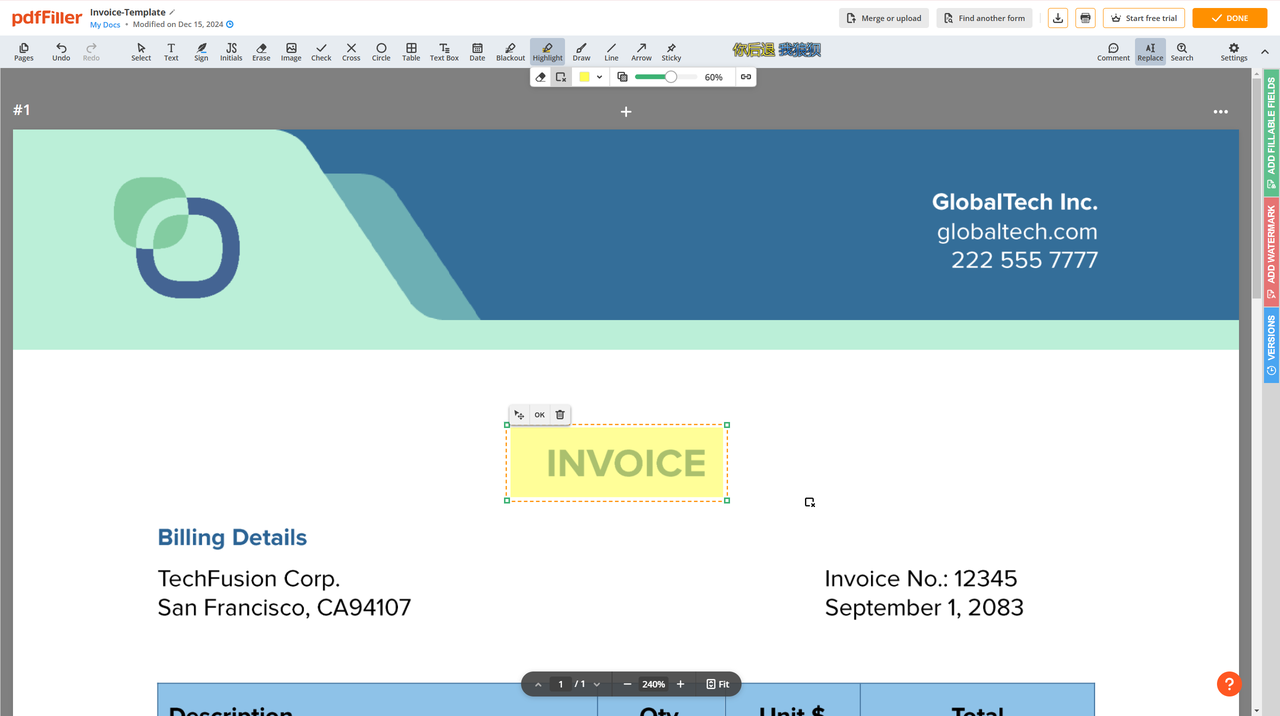The width and height of the screenshot is (1280, 716).
Task: Open the 240% zoom level box
Action: pyautogui.click(x=654, y=685)
